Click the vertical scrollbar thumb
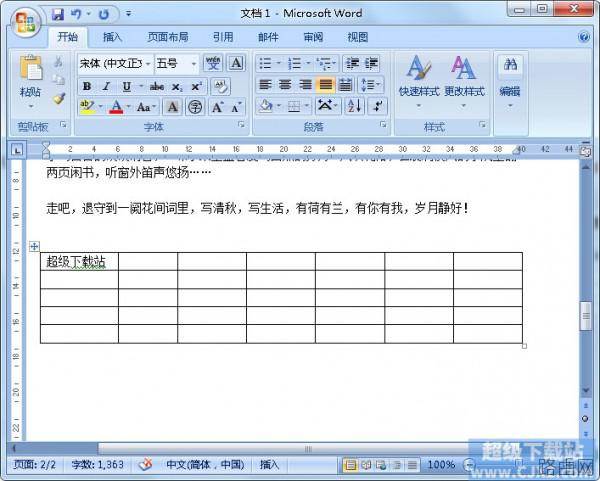The width and height of the screenshot is (600, 481). point(585,316)
